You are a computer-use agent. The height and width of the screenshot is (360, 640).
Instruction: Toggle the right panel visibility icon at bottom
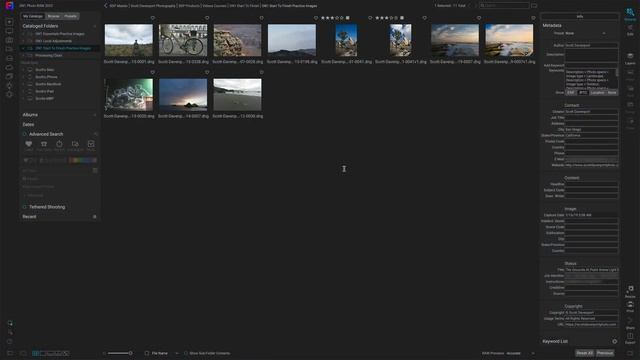[630, 353]
